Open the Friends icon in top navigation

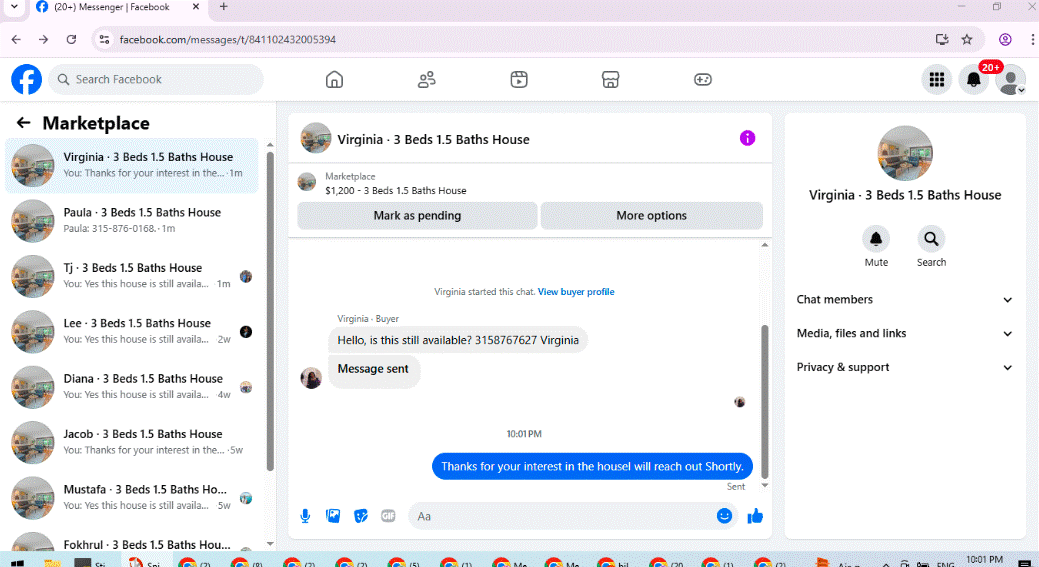(427, 79)
